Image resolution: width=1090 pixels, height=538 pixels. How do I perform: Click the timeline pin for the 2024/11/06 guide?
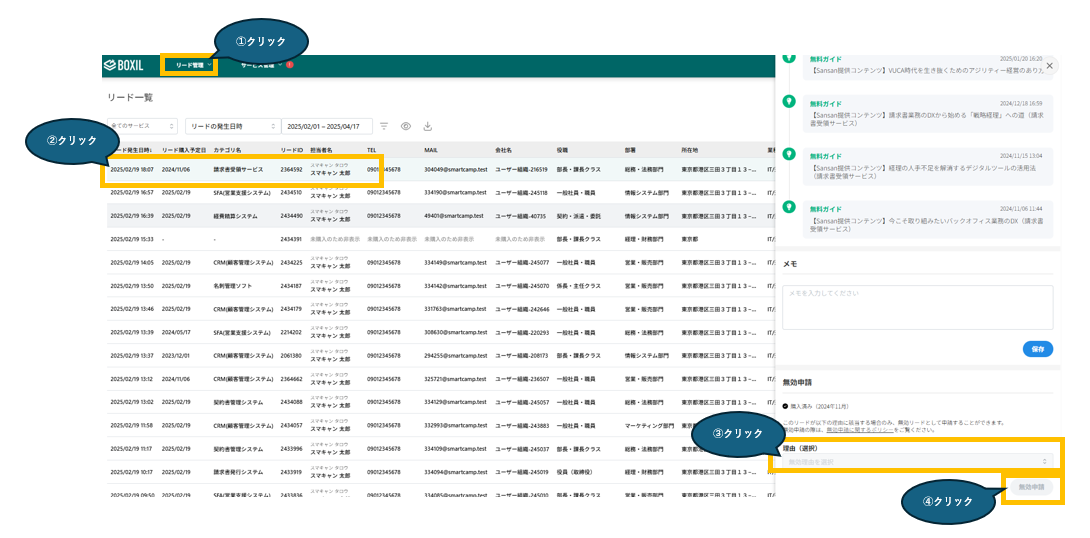(788, 207)
